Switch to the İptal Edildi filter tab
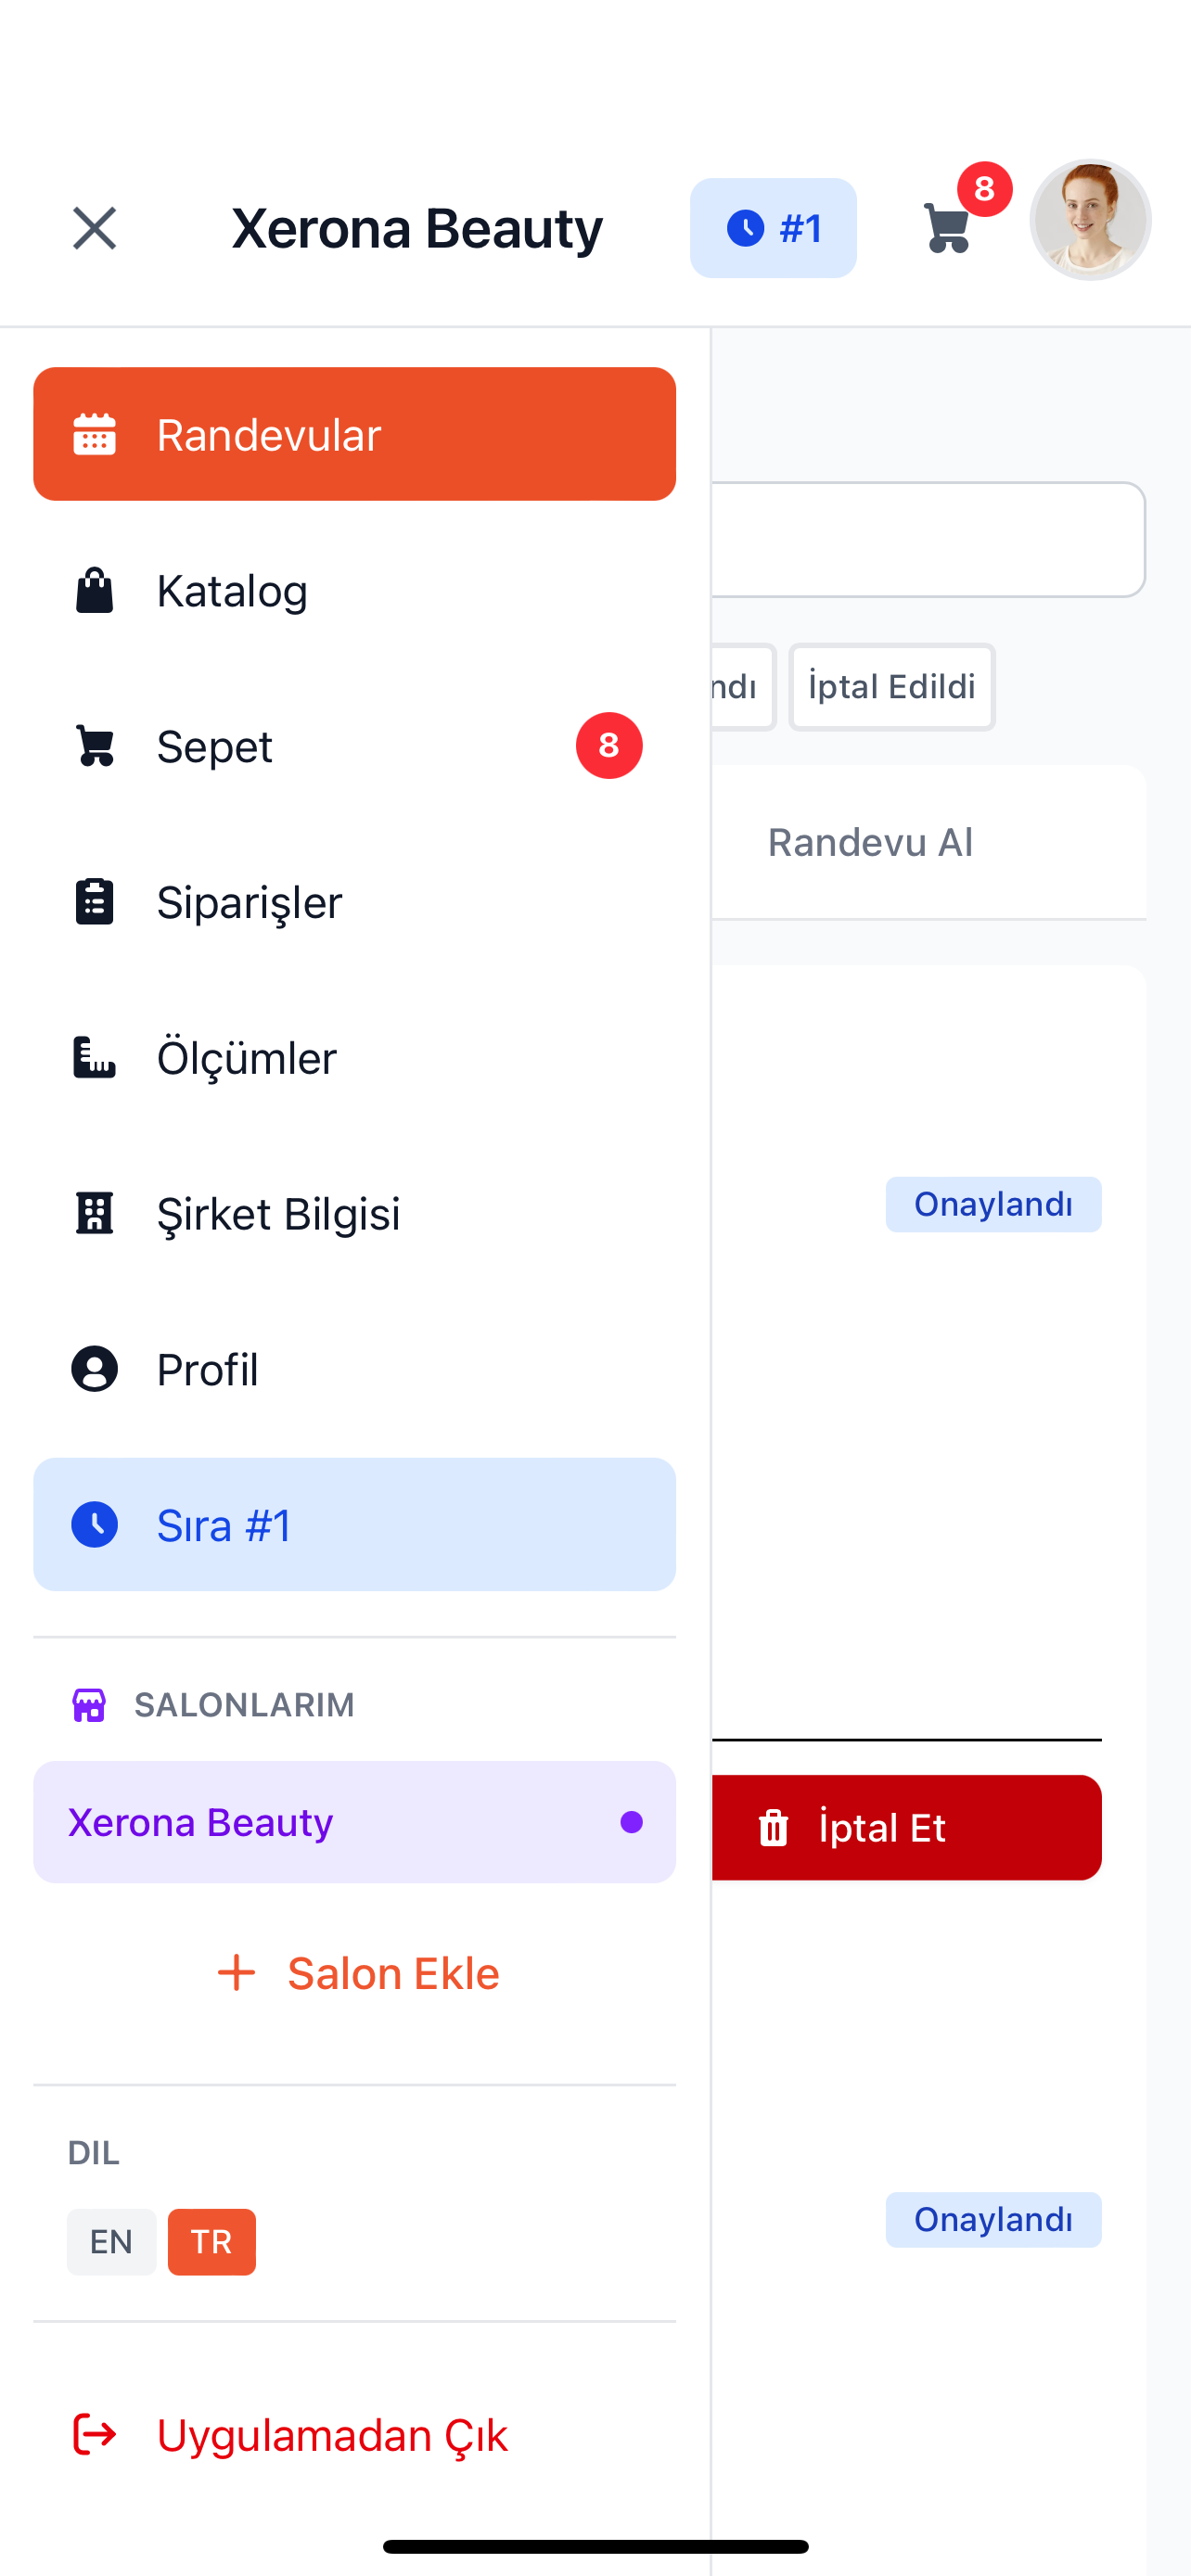 (891, 686)
